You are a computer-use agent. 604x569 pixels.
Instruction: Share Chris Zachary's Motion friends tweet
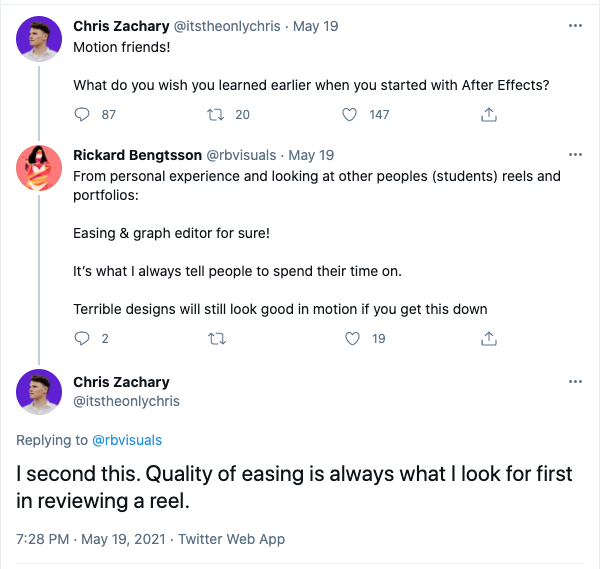tap(489, 115)
